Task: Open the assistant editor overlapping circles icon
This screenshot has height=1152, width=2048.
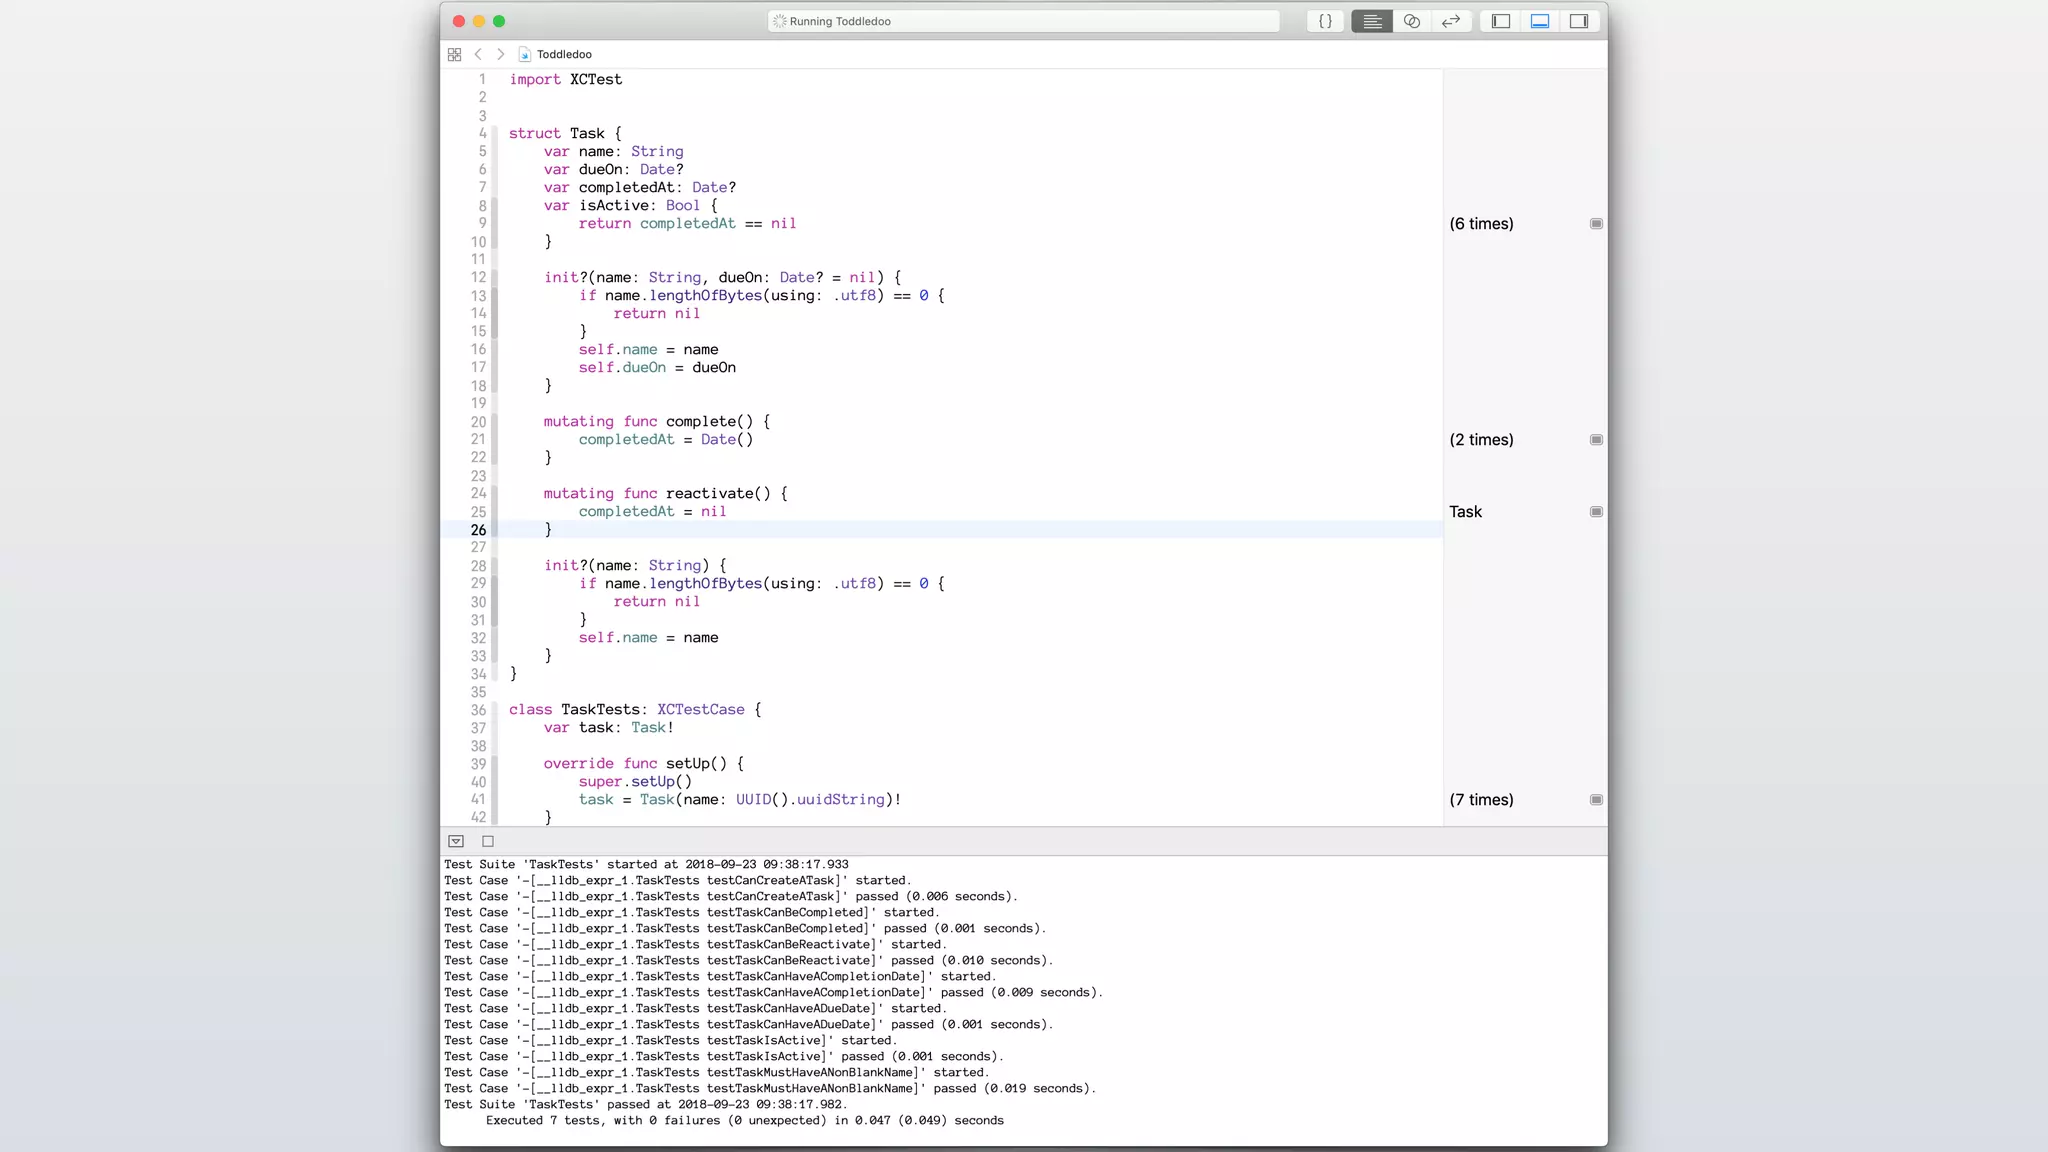Action: point(1411,21)
